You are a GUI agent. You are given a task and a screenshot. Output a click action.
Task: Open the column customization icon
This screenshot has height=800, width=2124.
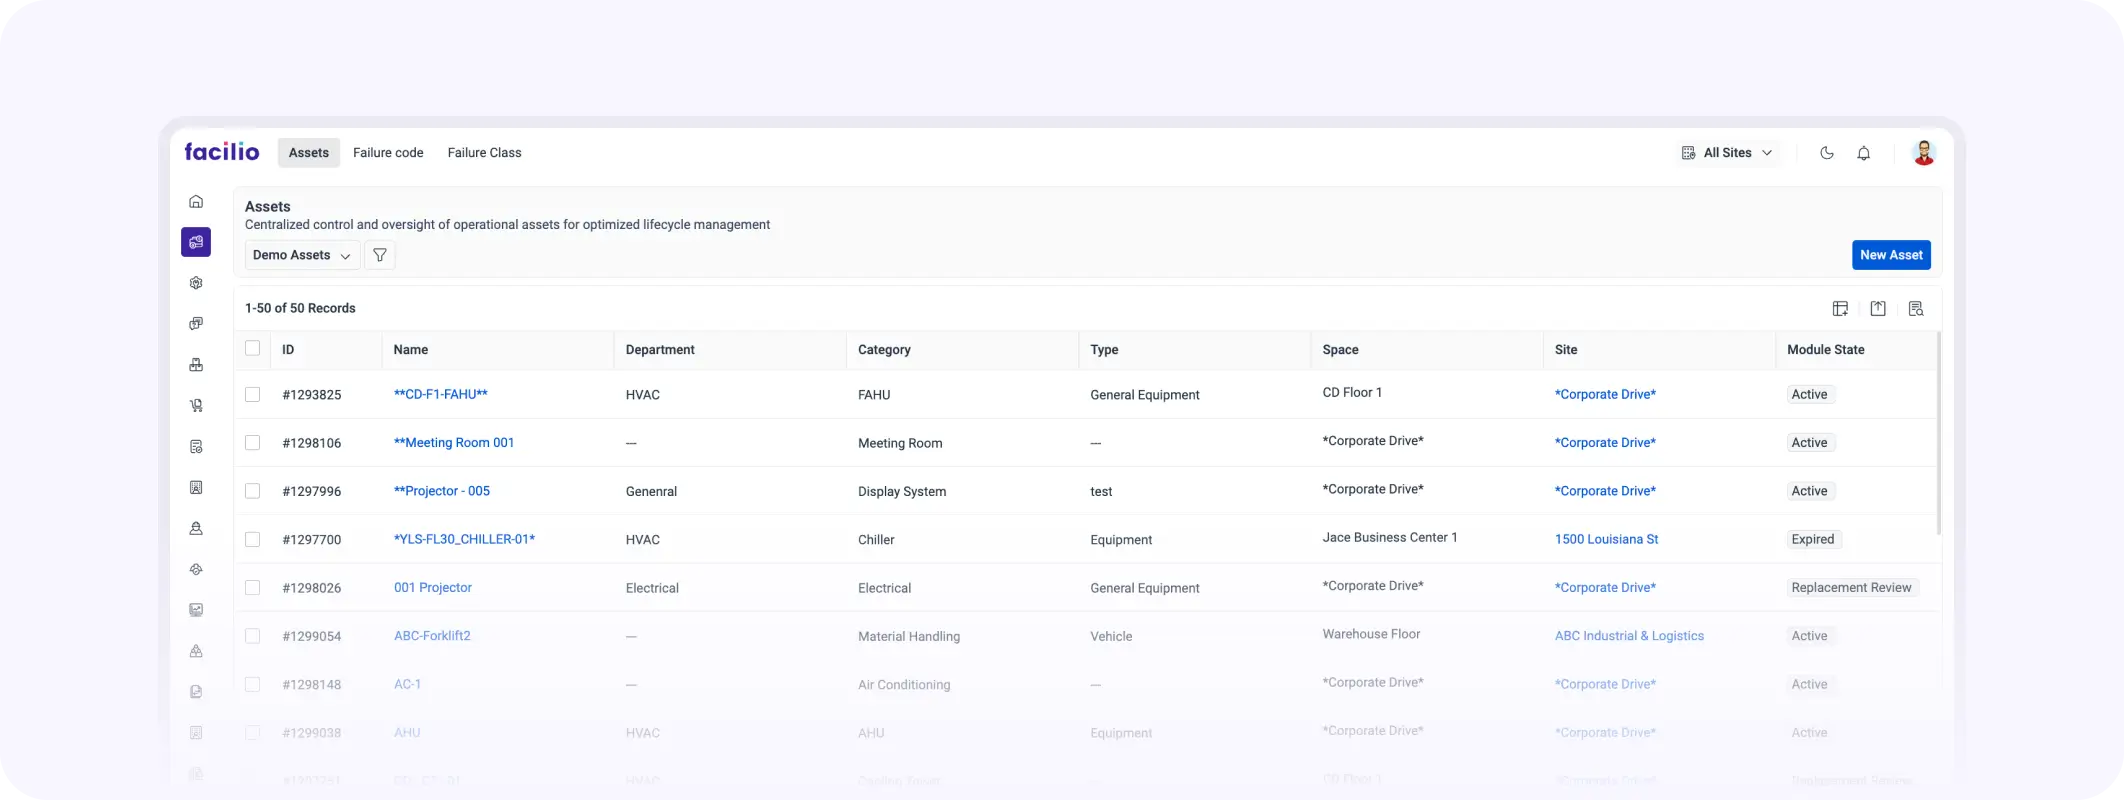1840,309
